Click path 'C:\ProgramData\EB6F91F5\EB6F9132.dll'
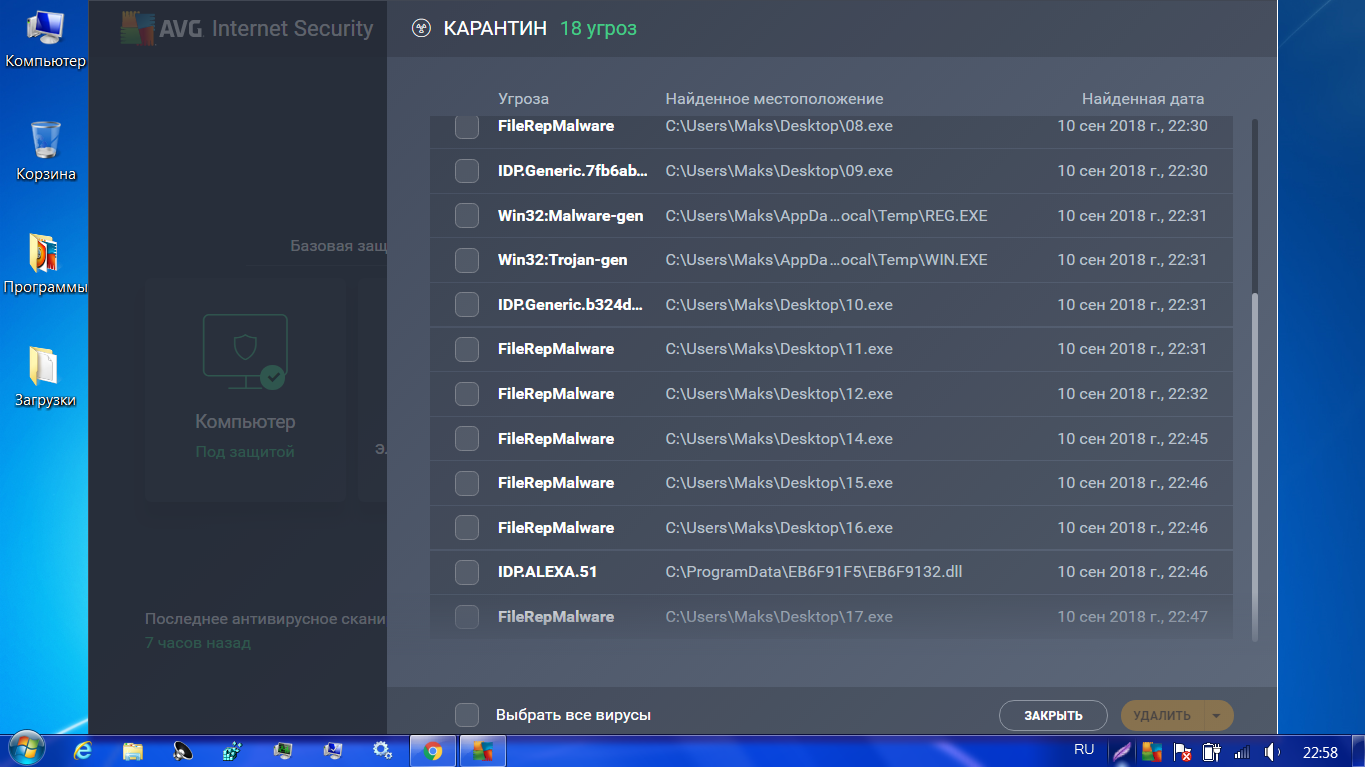This screenshot has height=767, width=1365. click(814, 572)
